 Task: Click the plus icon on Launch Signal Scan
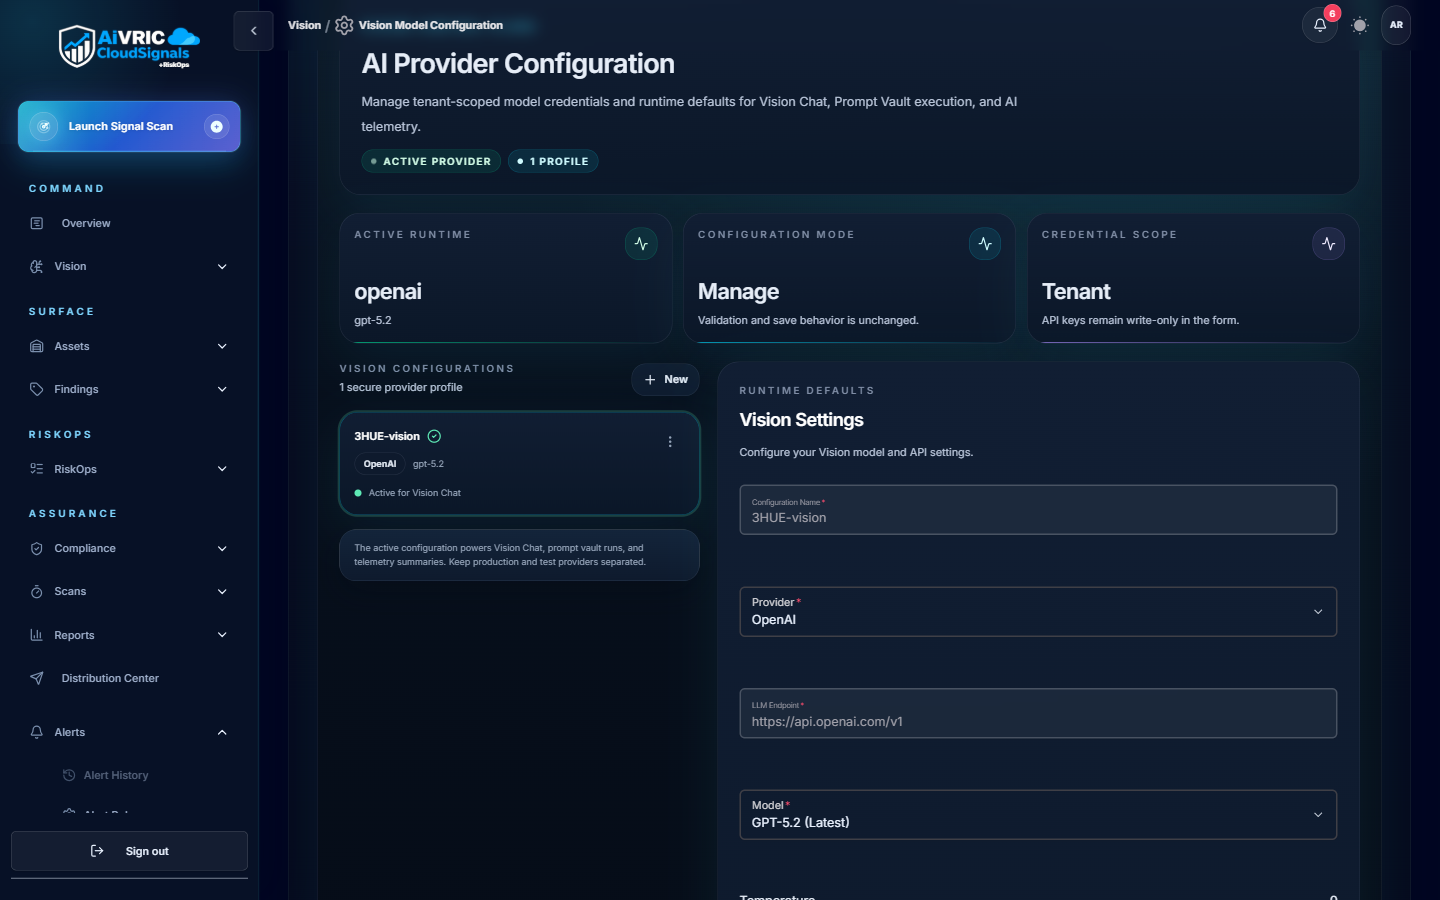click(x=216, y=126)
